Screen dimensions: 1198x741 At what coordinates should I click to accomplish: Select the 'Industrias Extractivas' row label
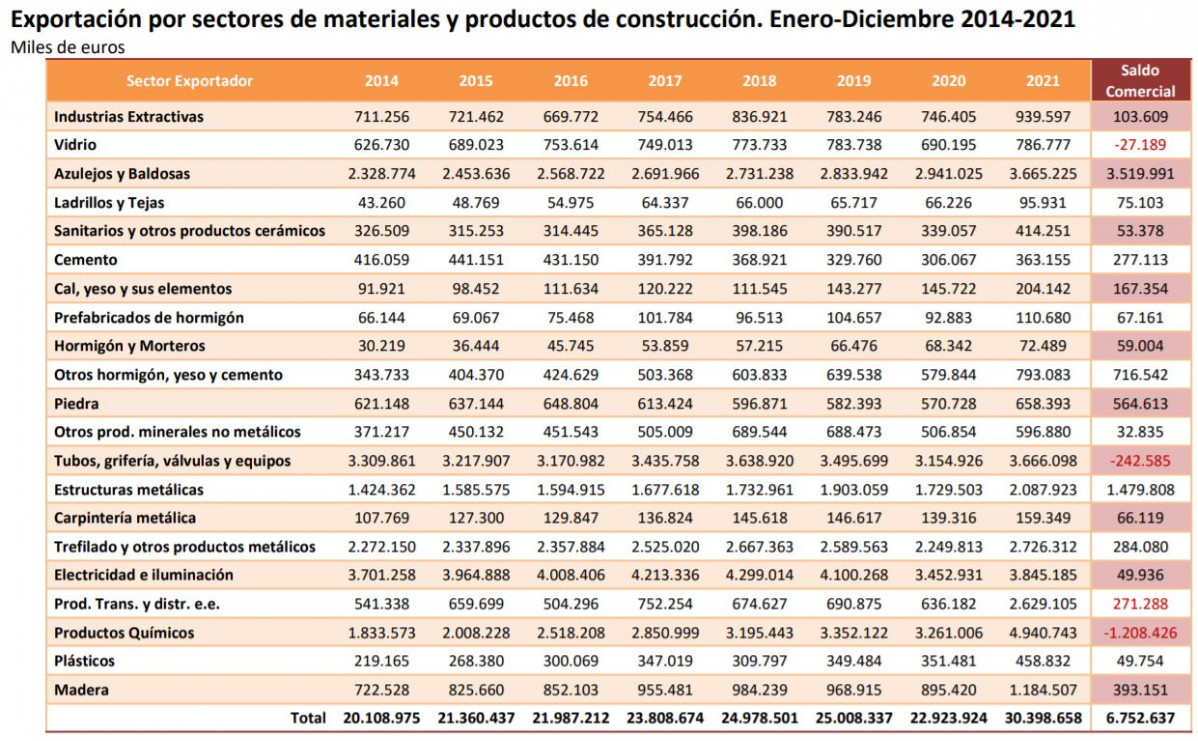(128, 117)
